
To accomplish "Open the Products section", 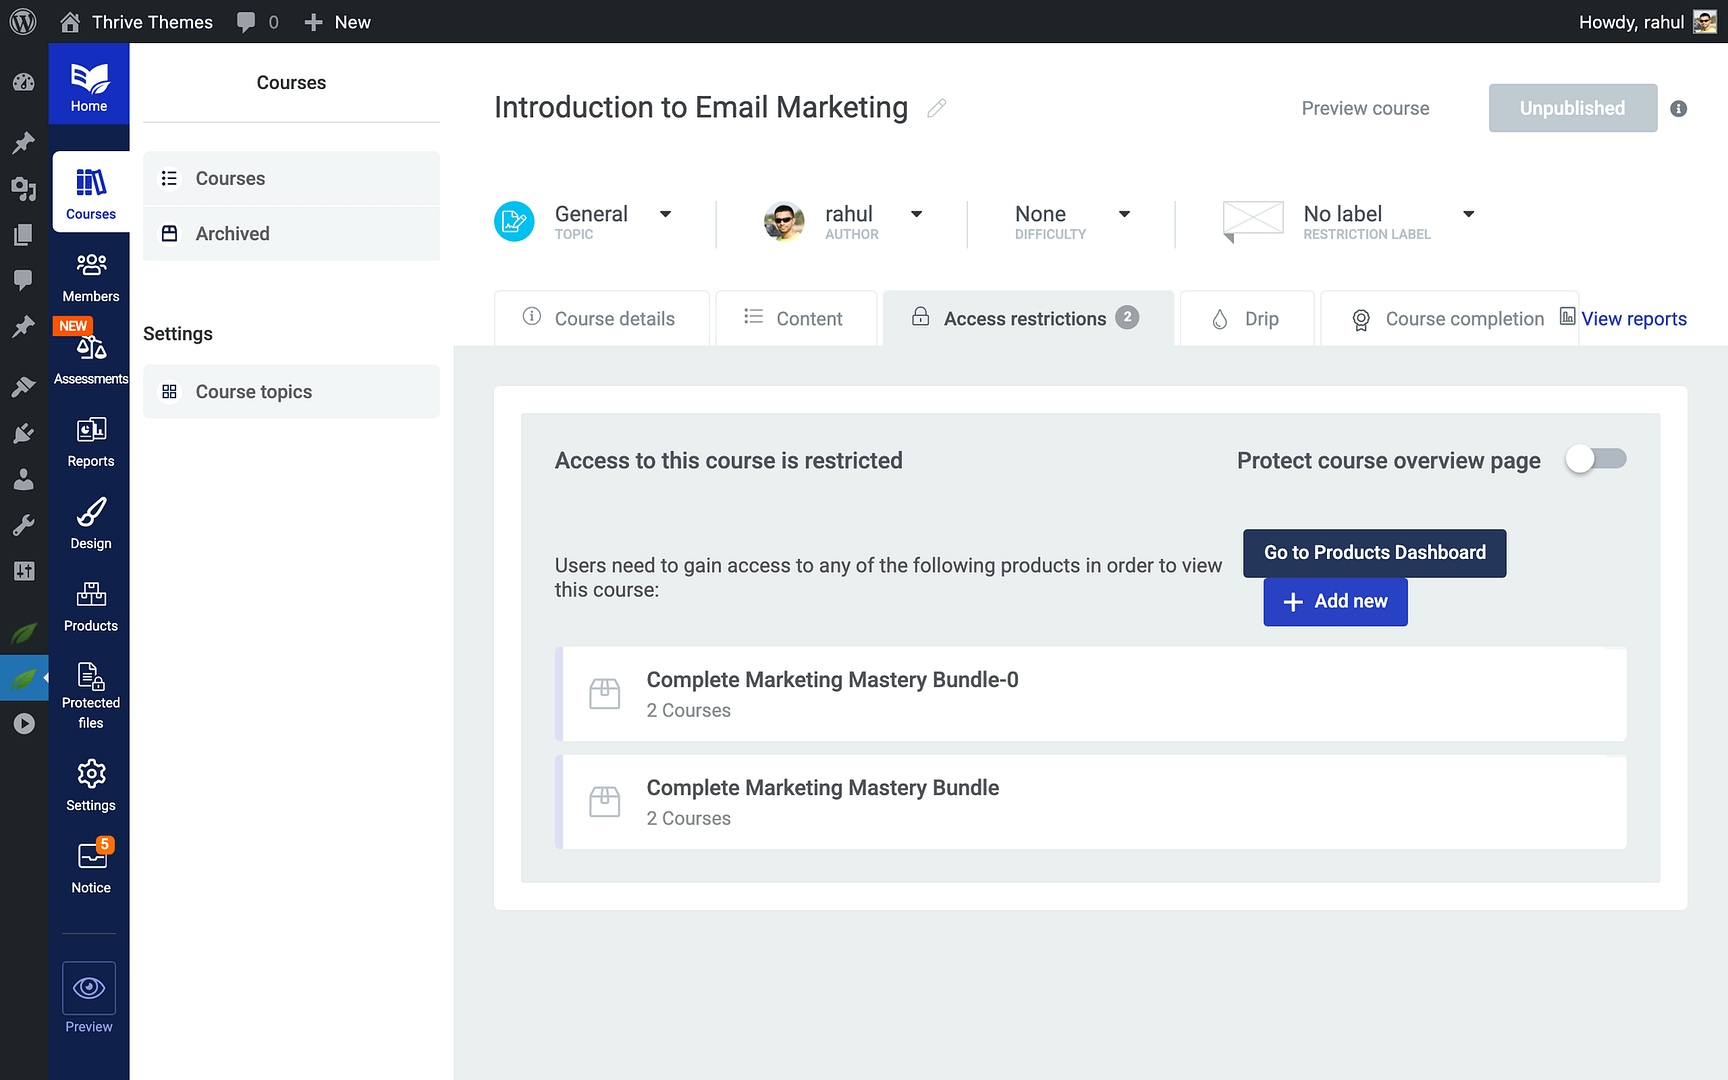I will coord(90,604).
